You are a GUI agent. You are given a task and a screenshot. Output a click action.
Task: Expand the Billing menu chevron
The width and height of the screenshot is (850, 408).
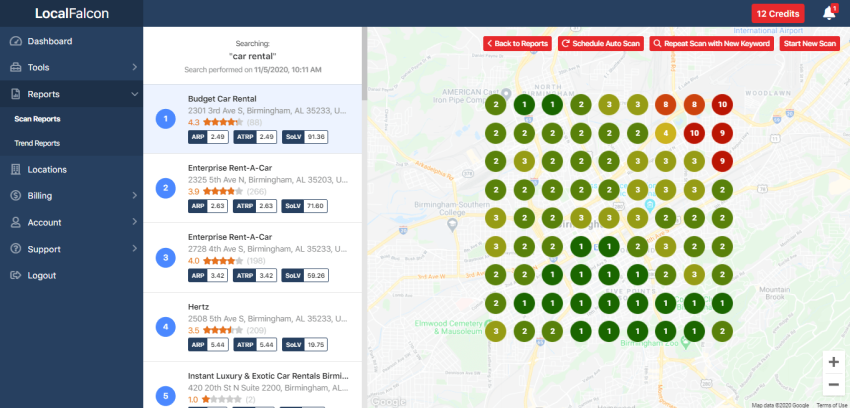(134, 196)
